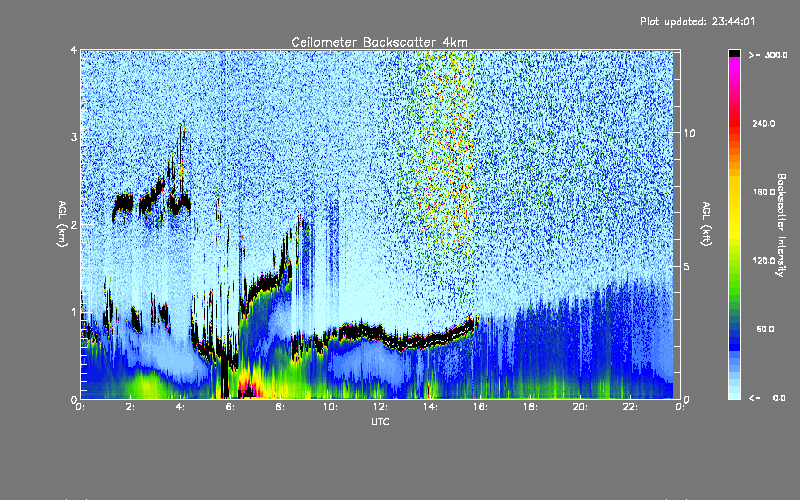Click the 'AGL (km)' left axis label
The height and width of the screenshot is (500, 800).
click(62, 224)
